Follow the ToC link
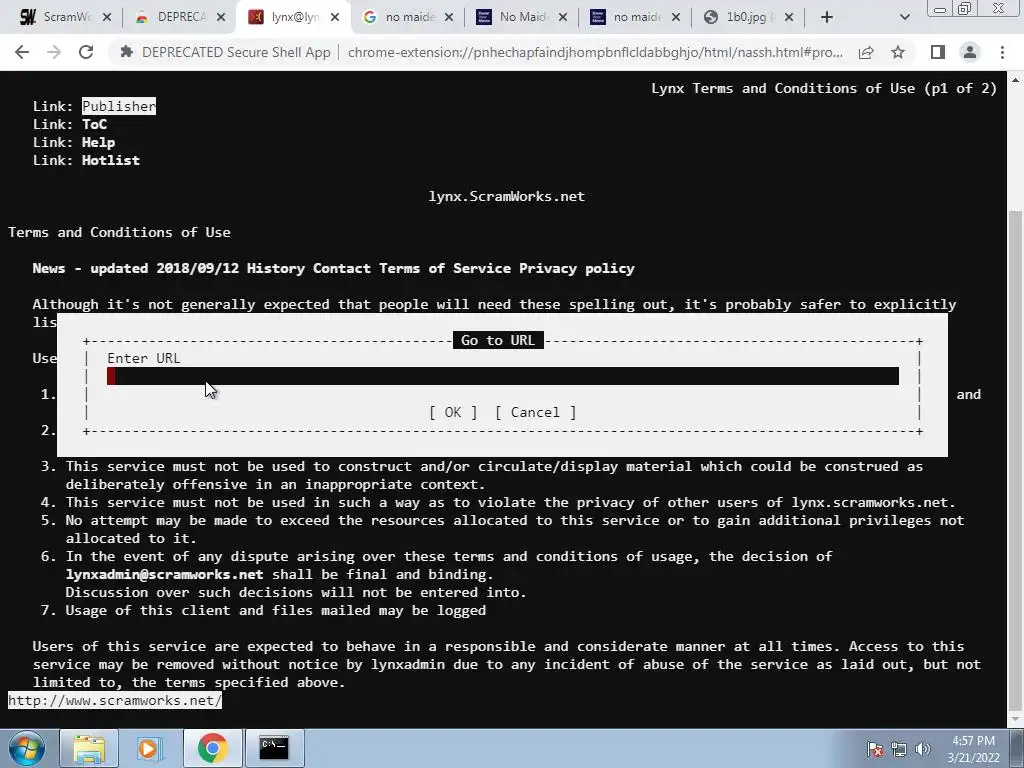This screenshot has height=768, width=1024. click(94, 124)
